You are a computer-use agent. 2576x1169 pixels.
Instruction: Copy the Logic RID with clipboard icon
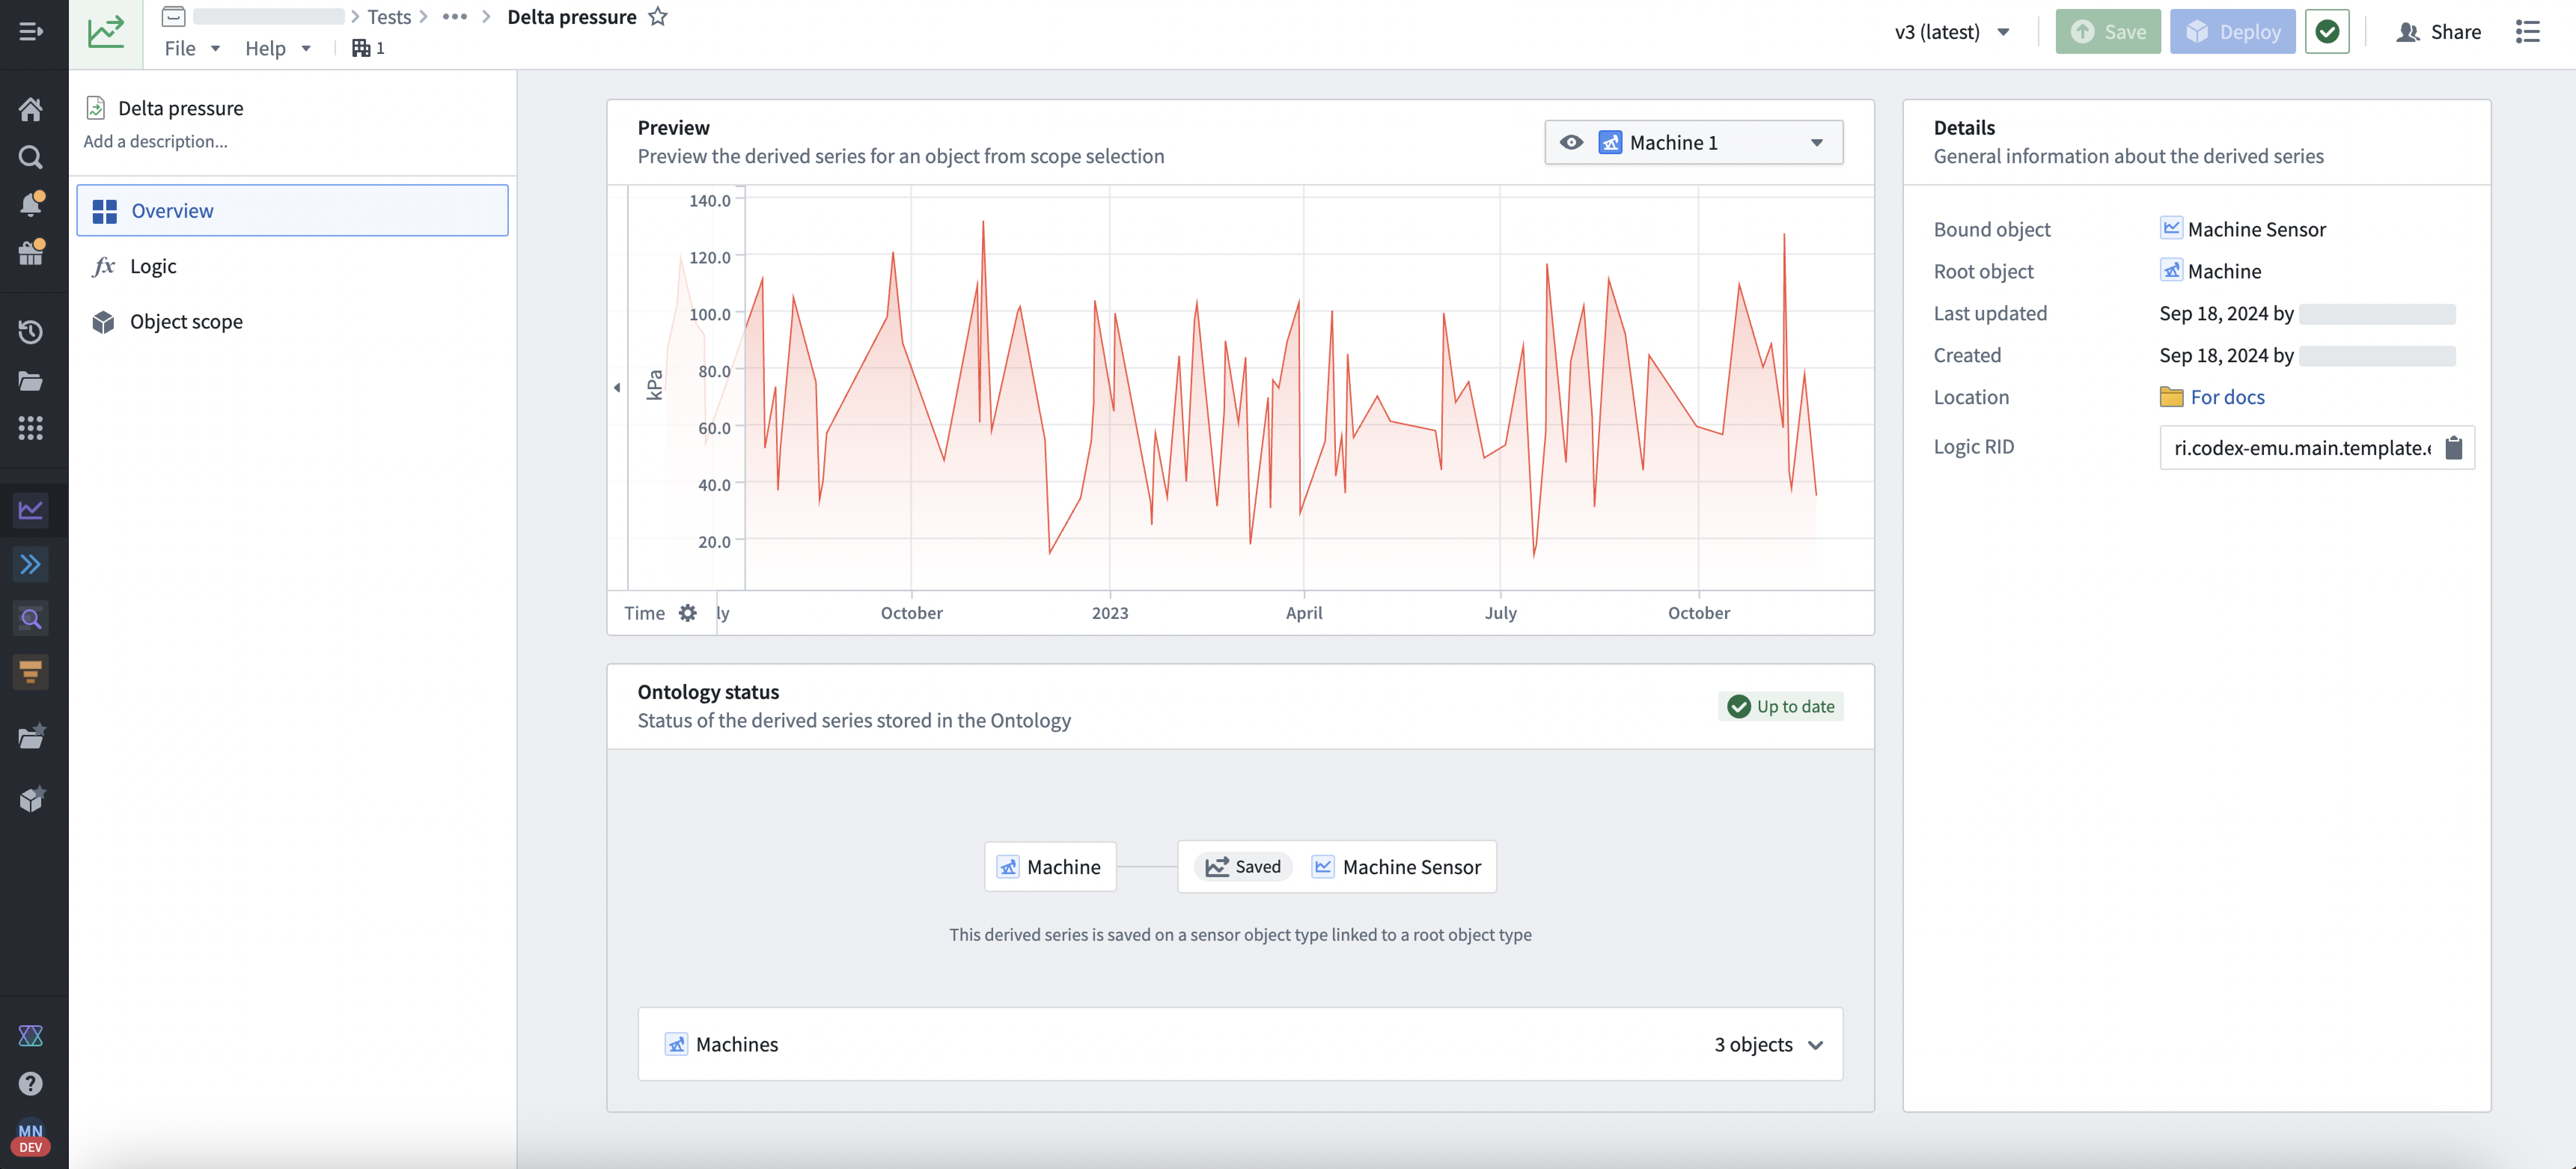click(x=2454, y=447)
